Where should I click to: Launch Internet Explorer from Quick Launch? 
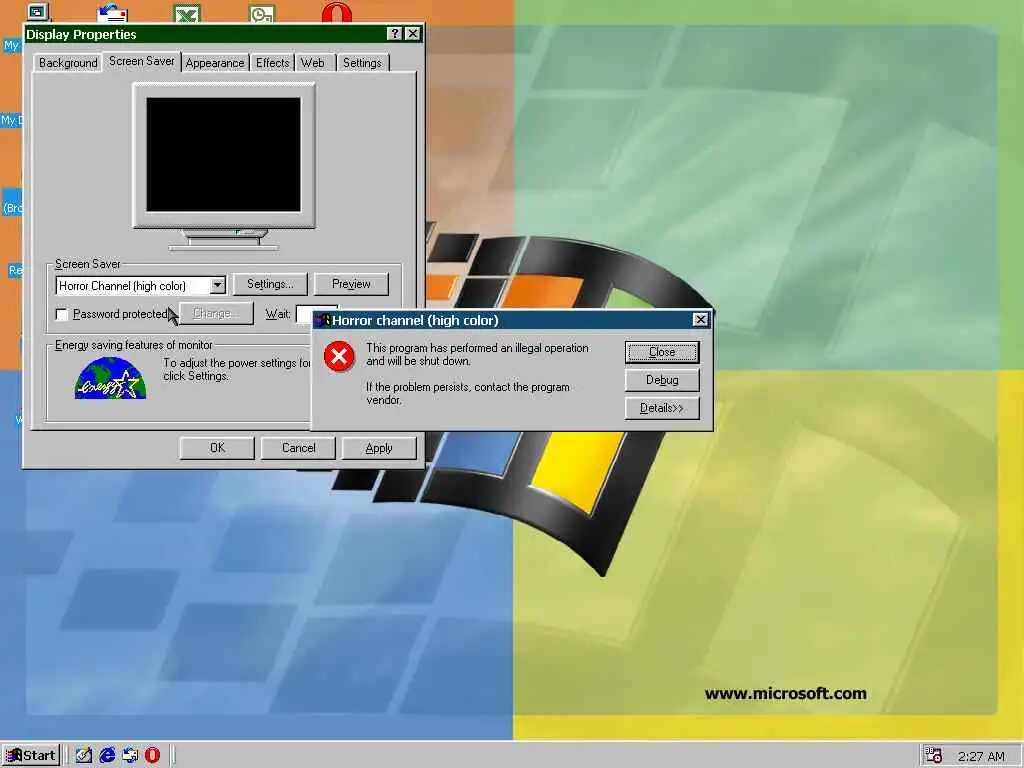107,756
